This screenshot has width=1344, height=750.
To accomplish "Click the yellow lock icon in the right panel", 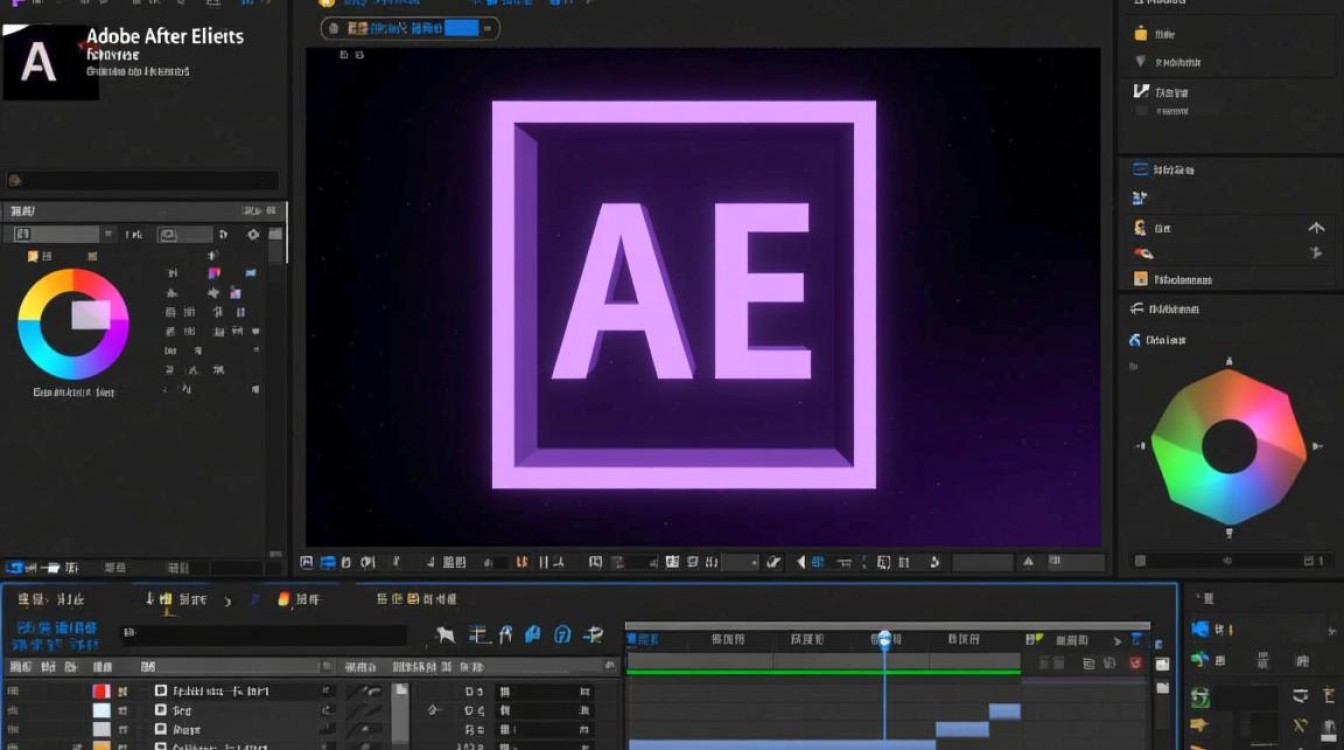I will click(1140, 34).
